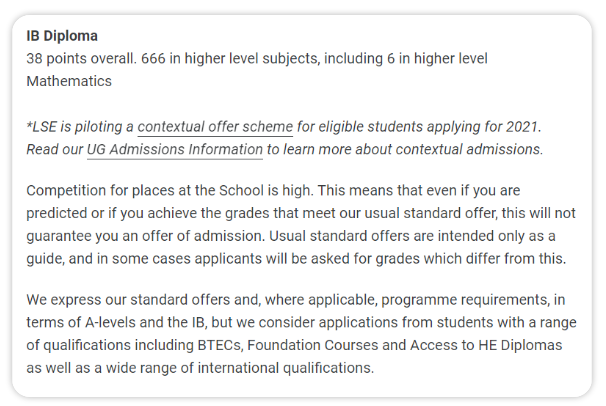Click the italic "Read our" text
This screenshot has width=606, height=406.
54,149
